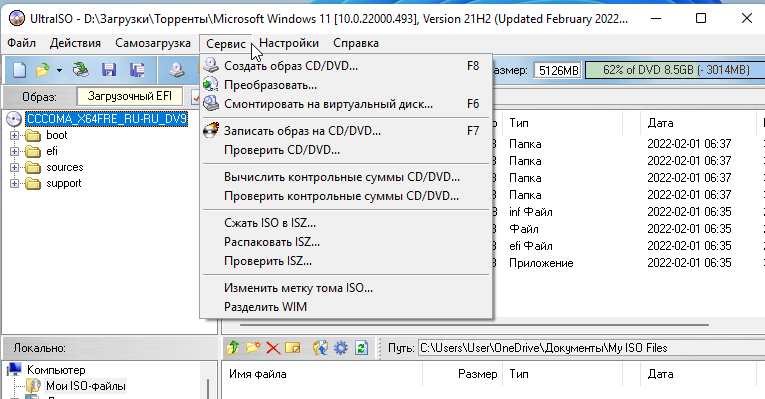The image size is (765, 399).
Task: Click the Save As double-floppy icon
Action: click(x=137, y=70)
